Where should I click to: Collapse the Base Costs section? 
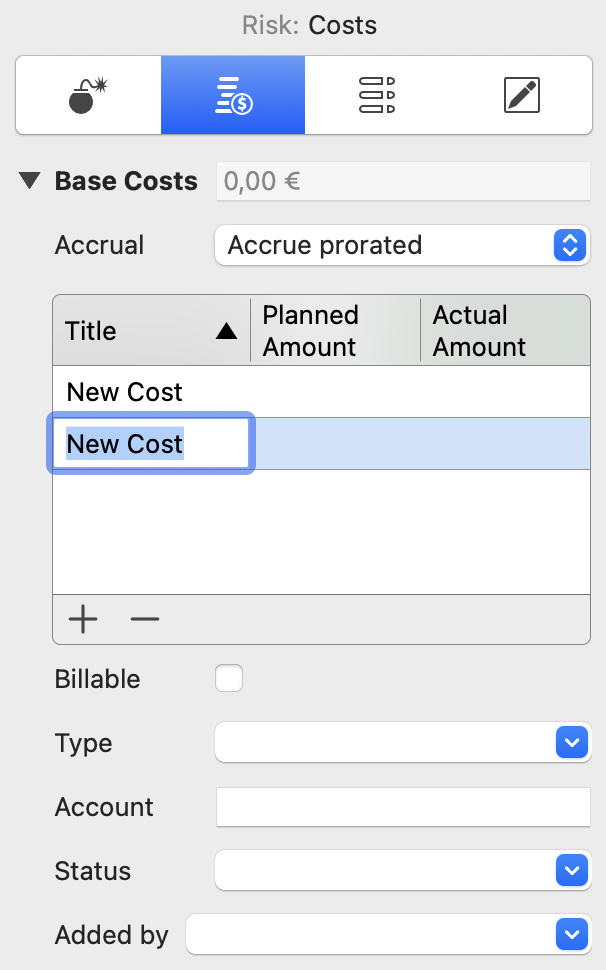28,181
